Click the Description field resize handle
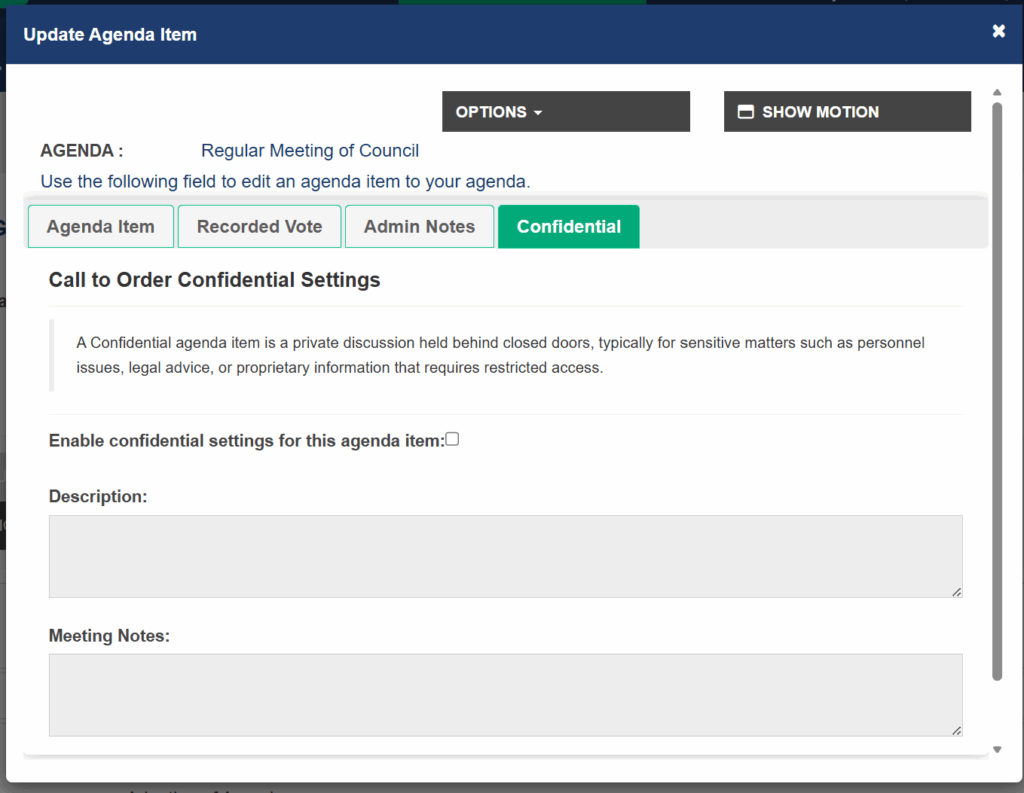 [x=956, y=592]
